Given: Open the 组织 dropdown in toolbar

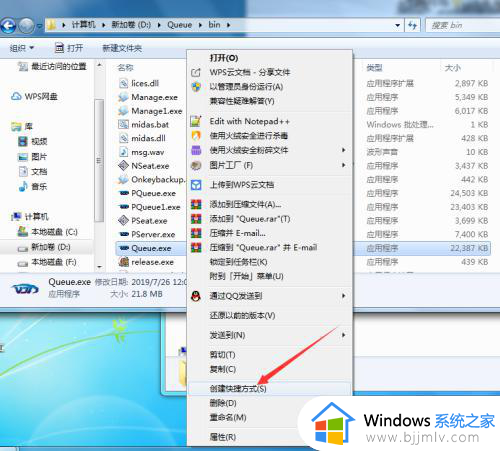Looking at the screenshot, I should pos(22,48).
